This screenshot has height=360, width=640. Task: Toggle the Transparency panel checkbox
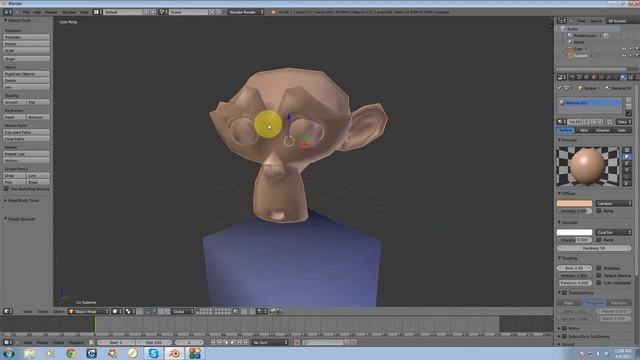click(x=565, y=293)
